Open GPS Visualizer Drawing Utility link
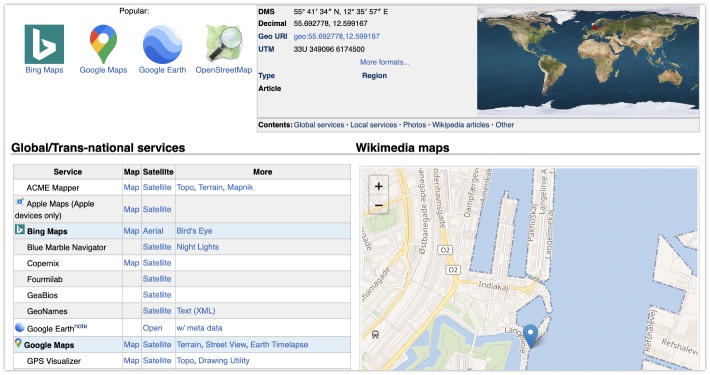Image resolution: width=710 pixels, height=375 pixels. pos(224,361)
